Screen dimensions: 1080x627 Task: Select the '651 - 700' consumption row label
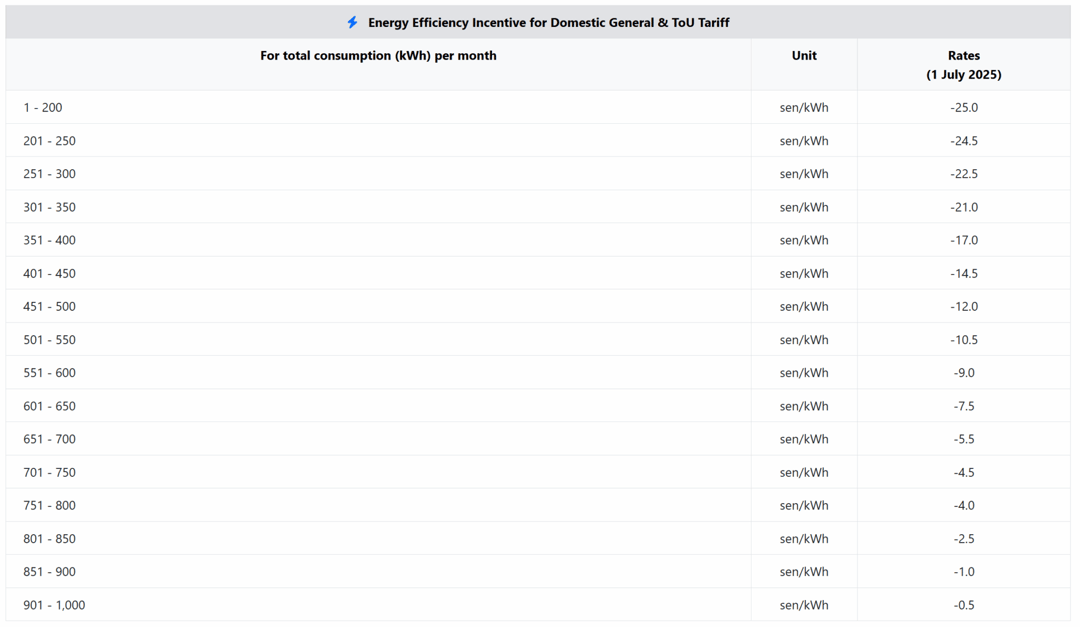(x=50, y=439)
